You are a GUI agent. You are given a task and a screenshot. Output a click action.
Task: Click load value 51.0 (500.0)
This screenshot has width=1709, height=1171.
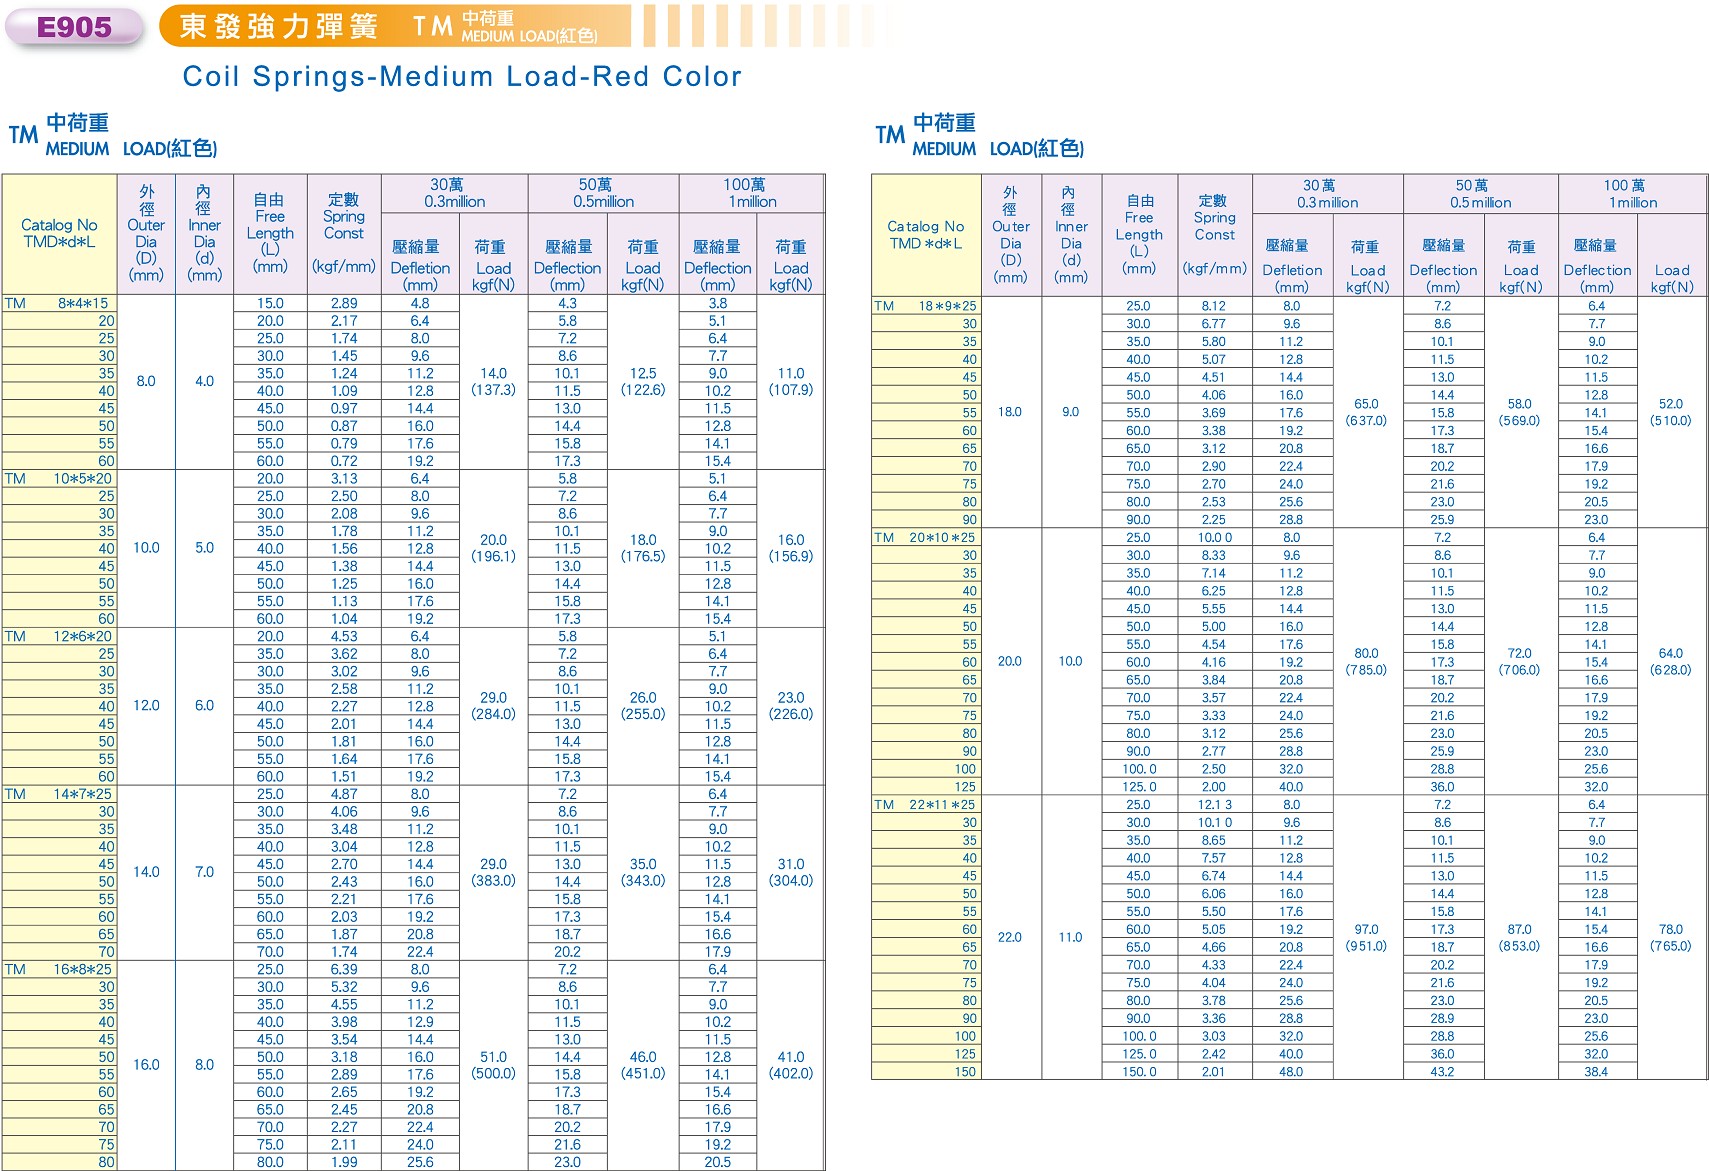click(x=493, y=1065)
